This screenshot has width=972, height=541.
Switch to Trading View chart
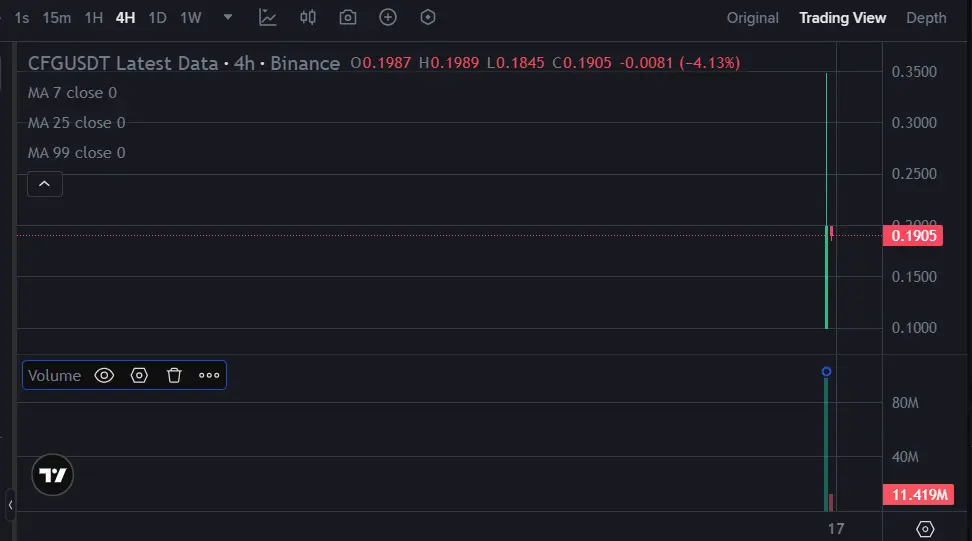[x=842, y=18]
